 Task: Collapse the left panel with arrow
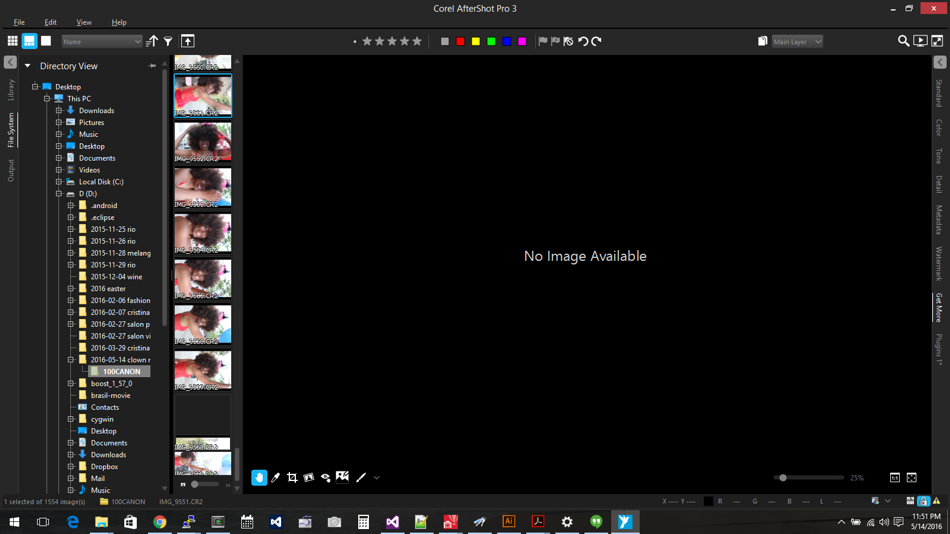10,62
